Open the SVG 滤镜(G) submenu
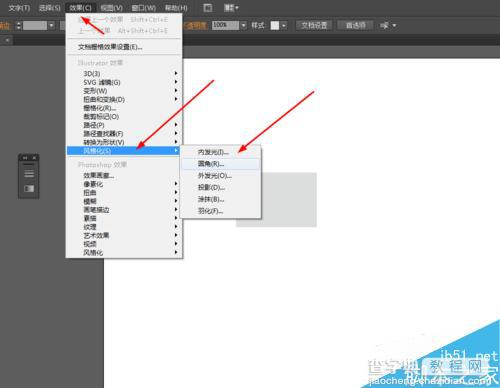The width and height of the screenshot is (500, 388). 124,82
